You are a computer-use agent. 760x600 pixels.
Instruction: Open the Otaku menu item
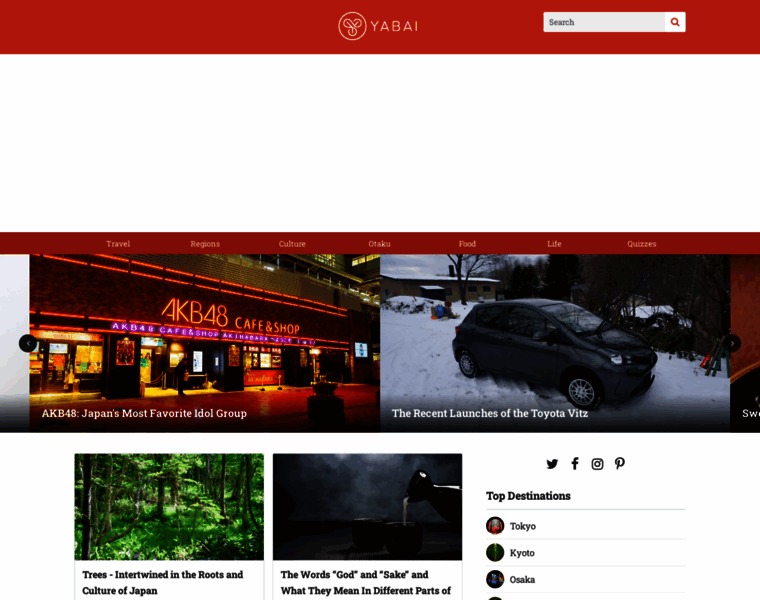(380, 244)
